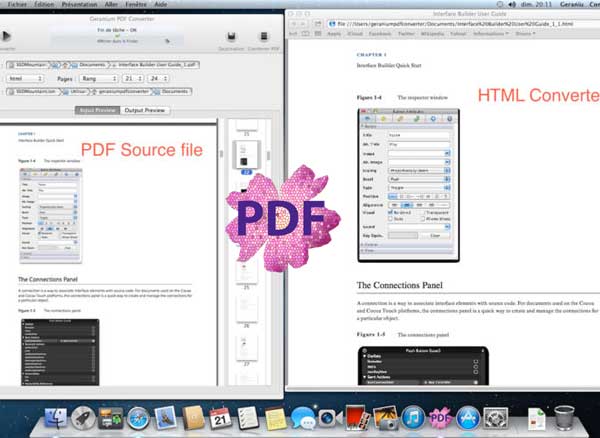Click the volume icon in menu bar
This screenshot has width=600, height=438.
pyautogui.click(x=512, y=4)
